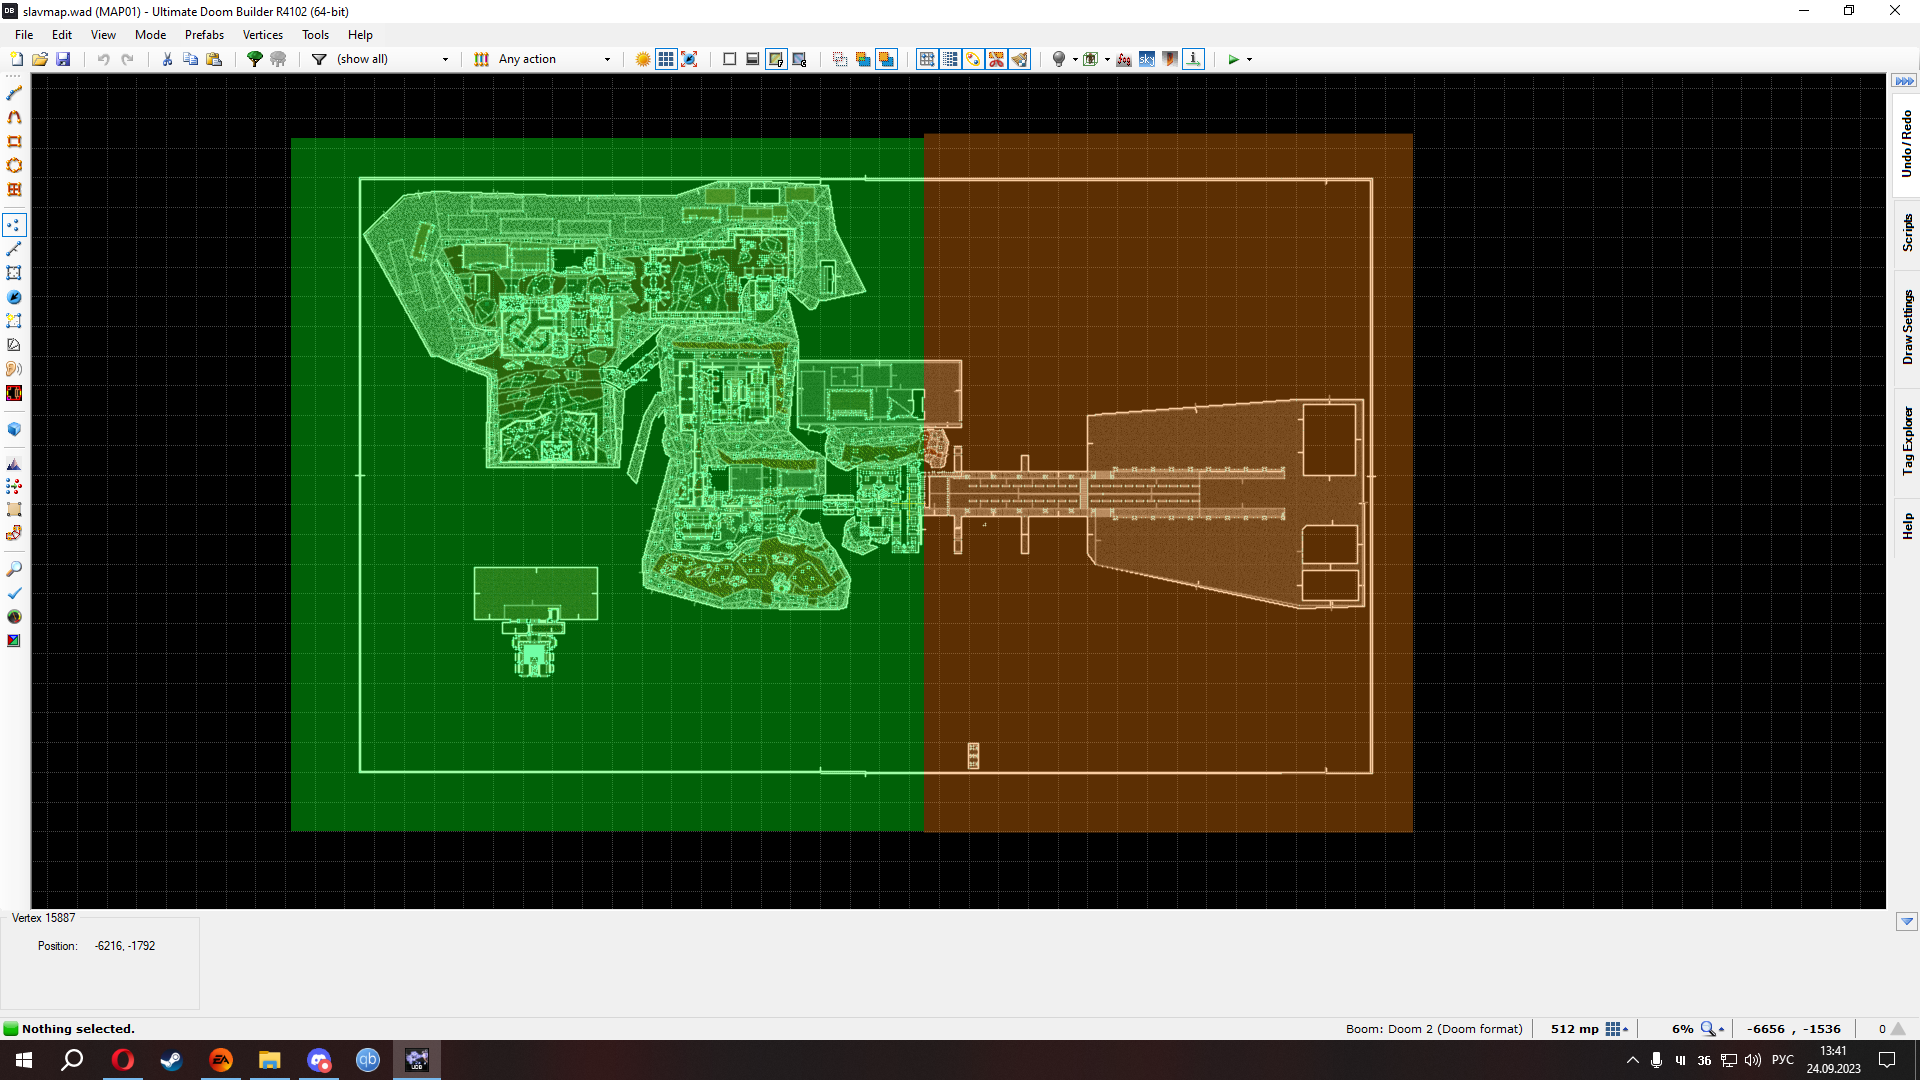Open Steam from the taskbar
Viewport: 1920px width, 1080px height.
click(171, 1060)
